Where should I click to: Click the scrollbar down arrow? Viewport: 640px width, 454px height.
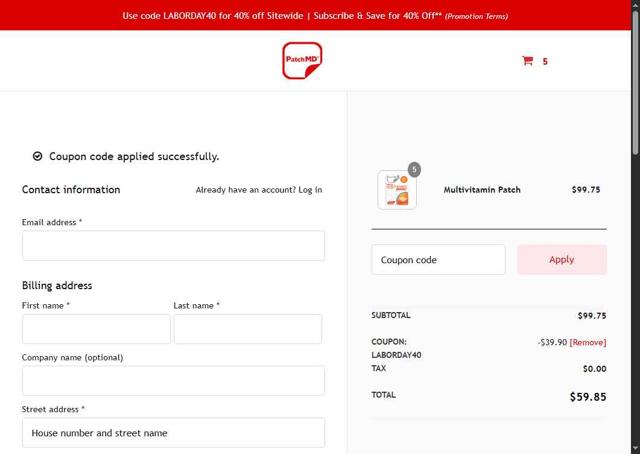pyautogui.click(x=636, y=450)
